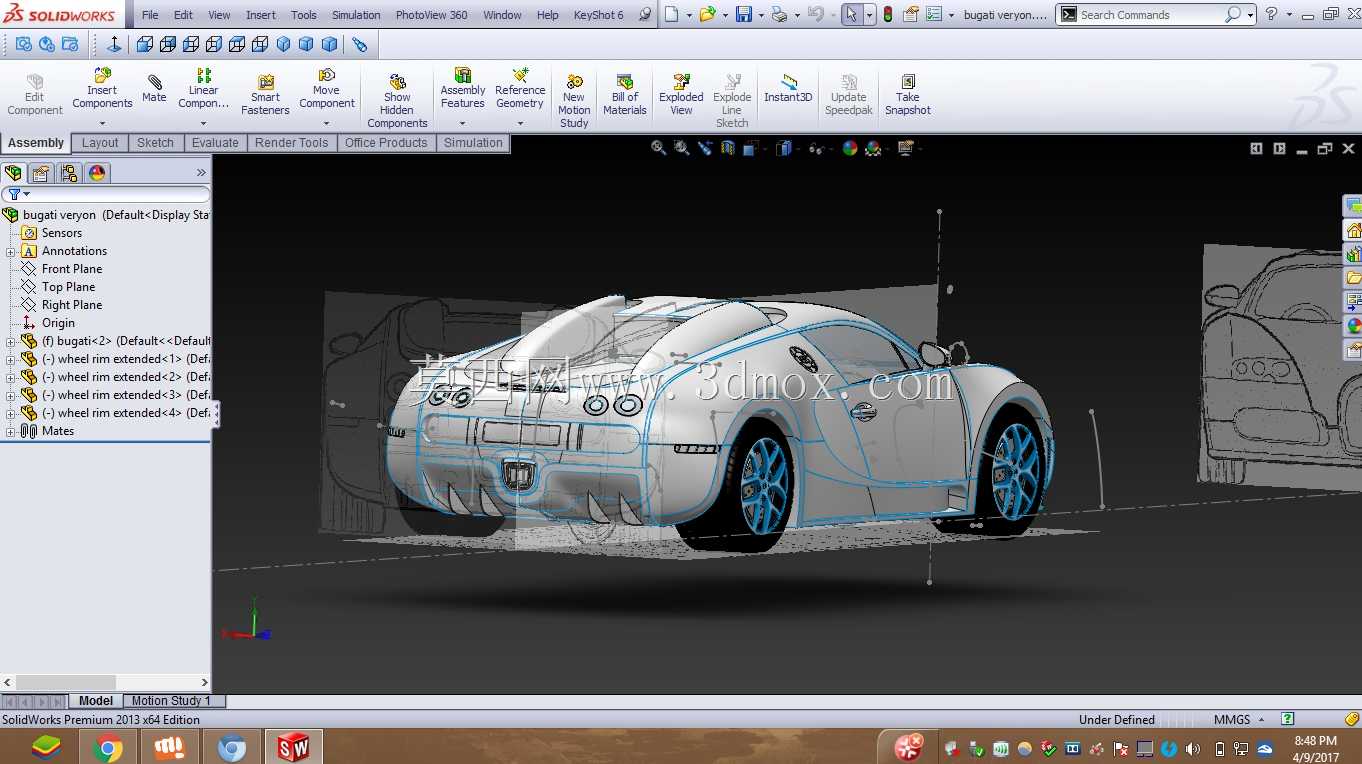Viewport: 1362px width, 764px height.
Task: Click Take Snapshot in the ribbon
Action: pyautogui.click(x=908, y=96)
